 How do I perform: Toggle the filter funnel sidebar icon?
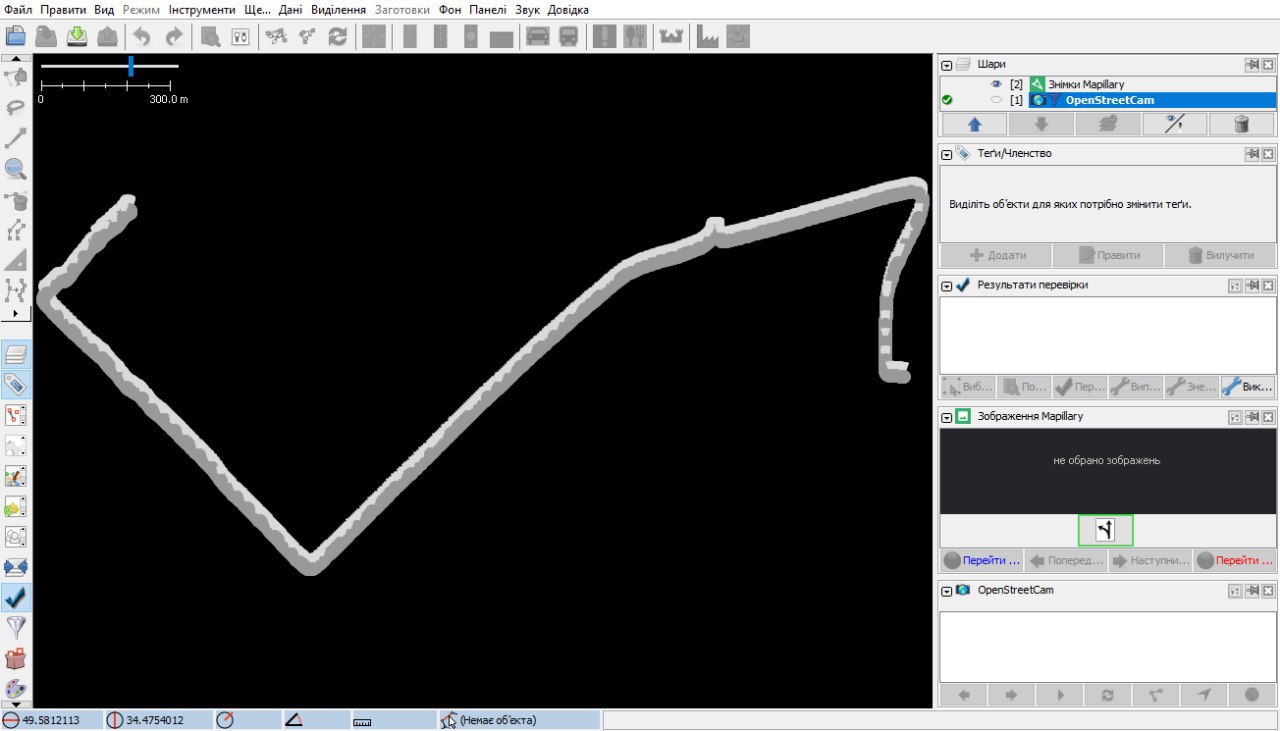tap(16, 628)
